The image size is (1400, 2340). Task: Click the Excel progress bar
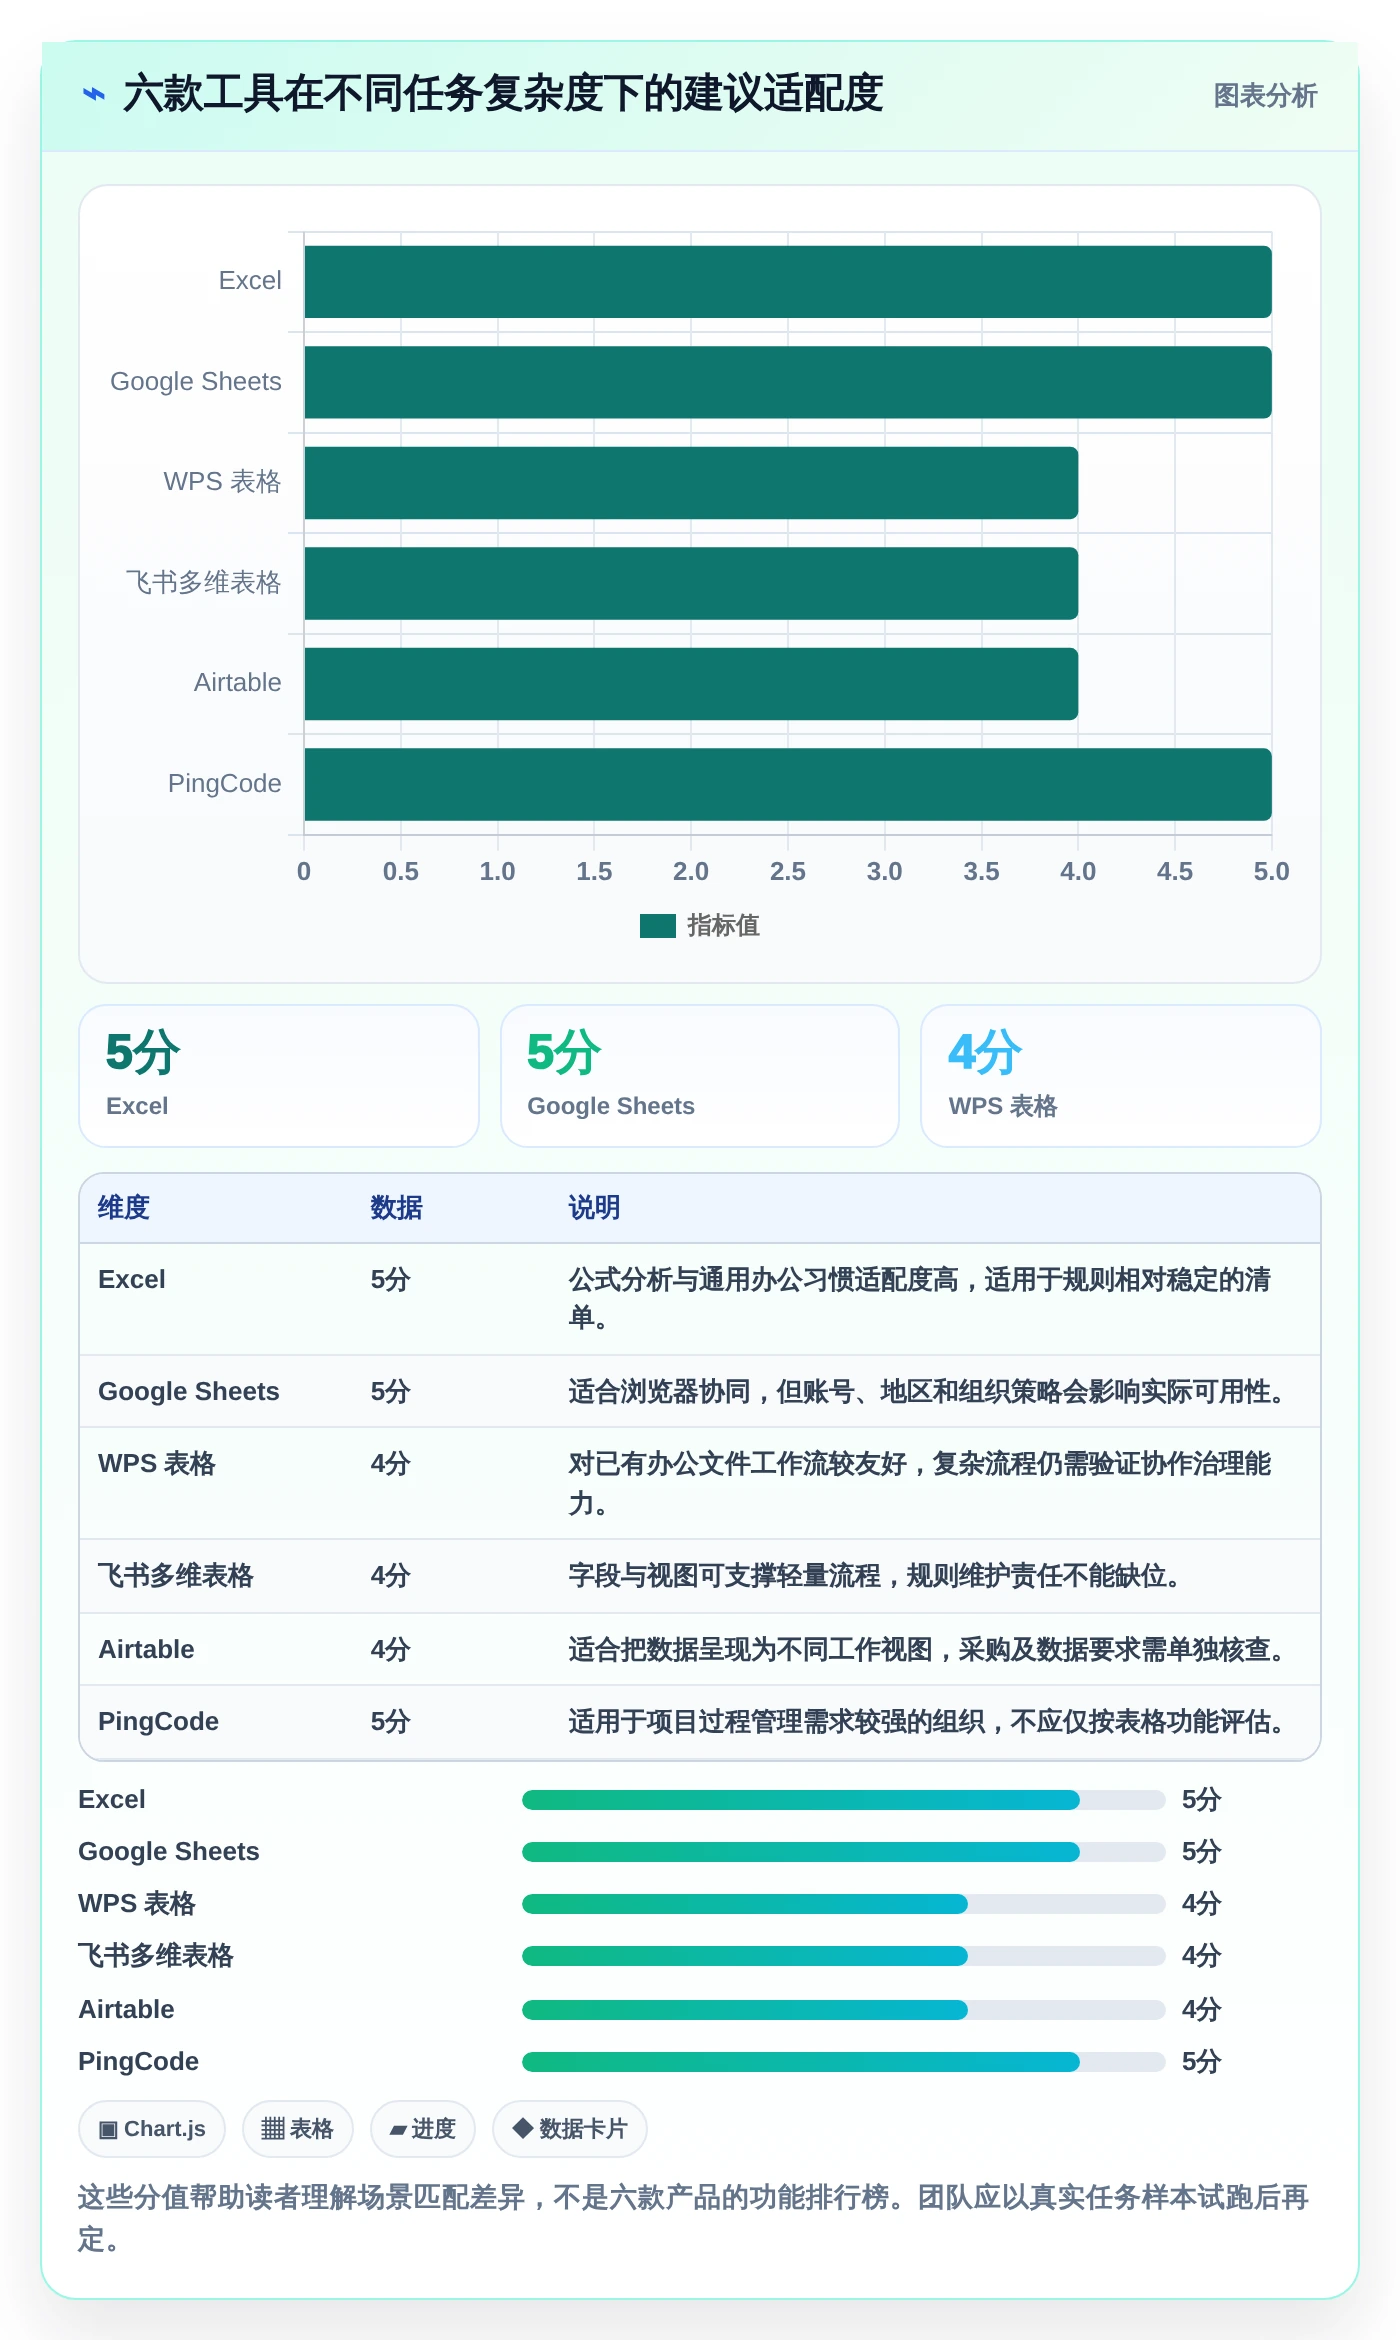click(x=844, y=1800)
